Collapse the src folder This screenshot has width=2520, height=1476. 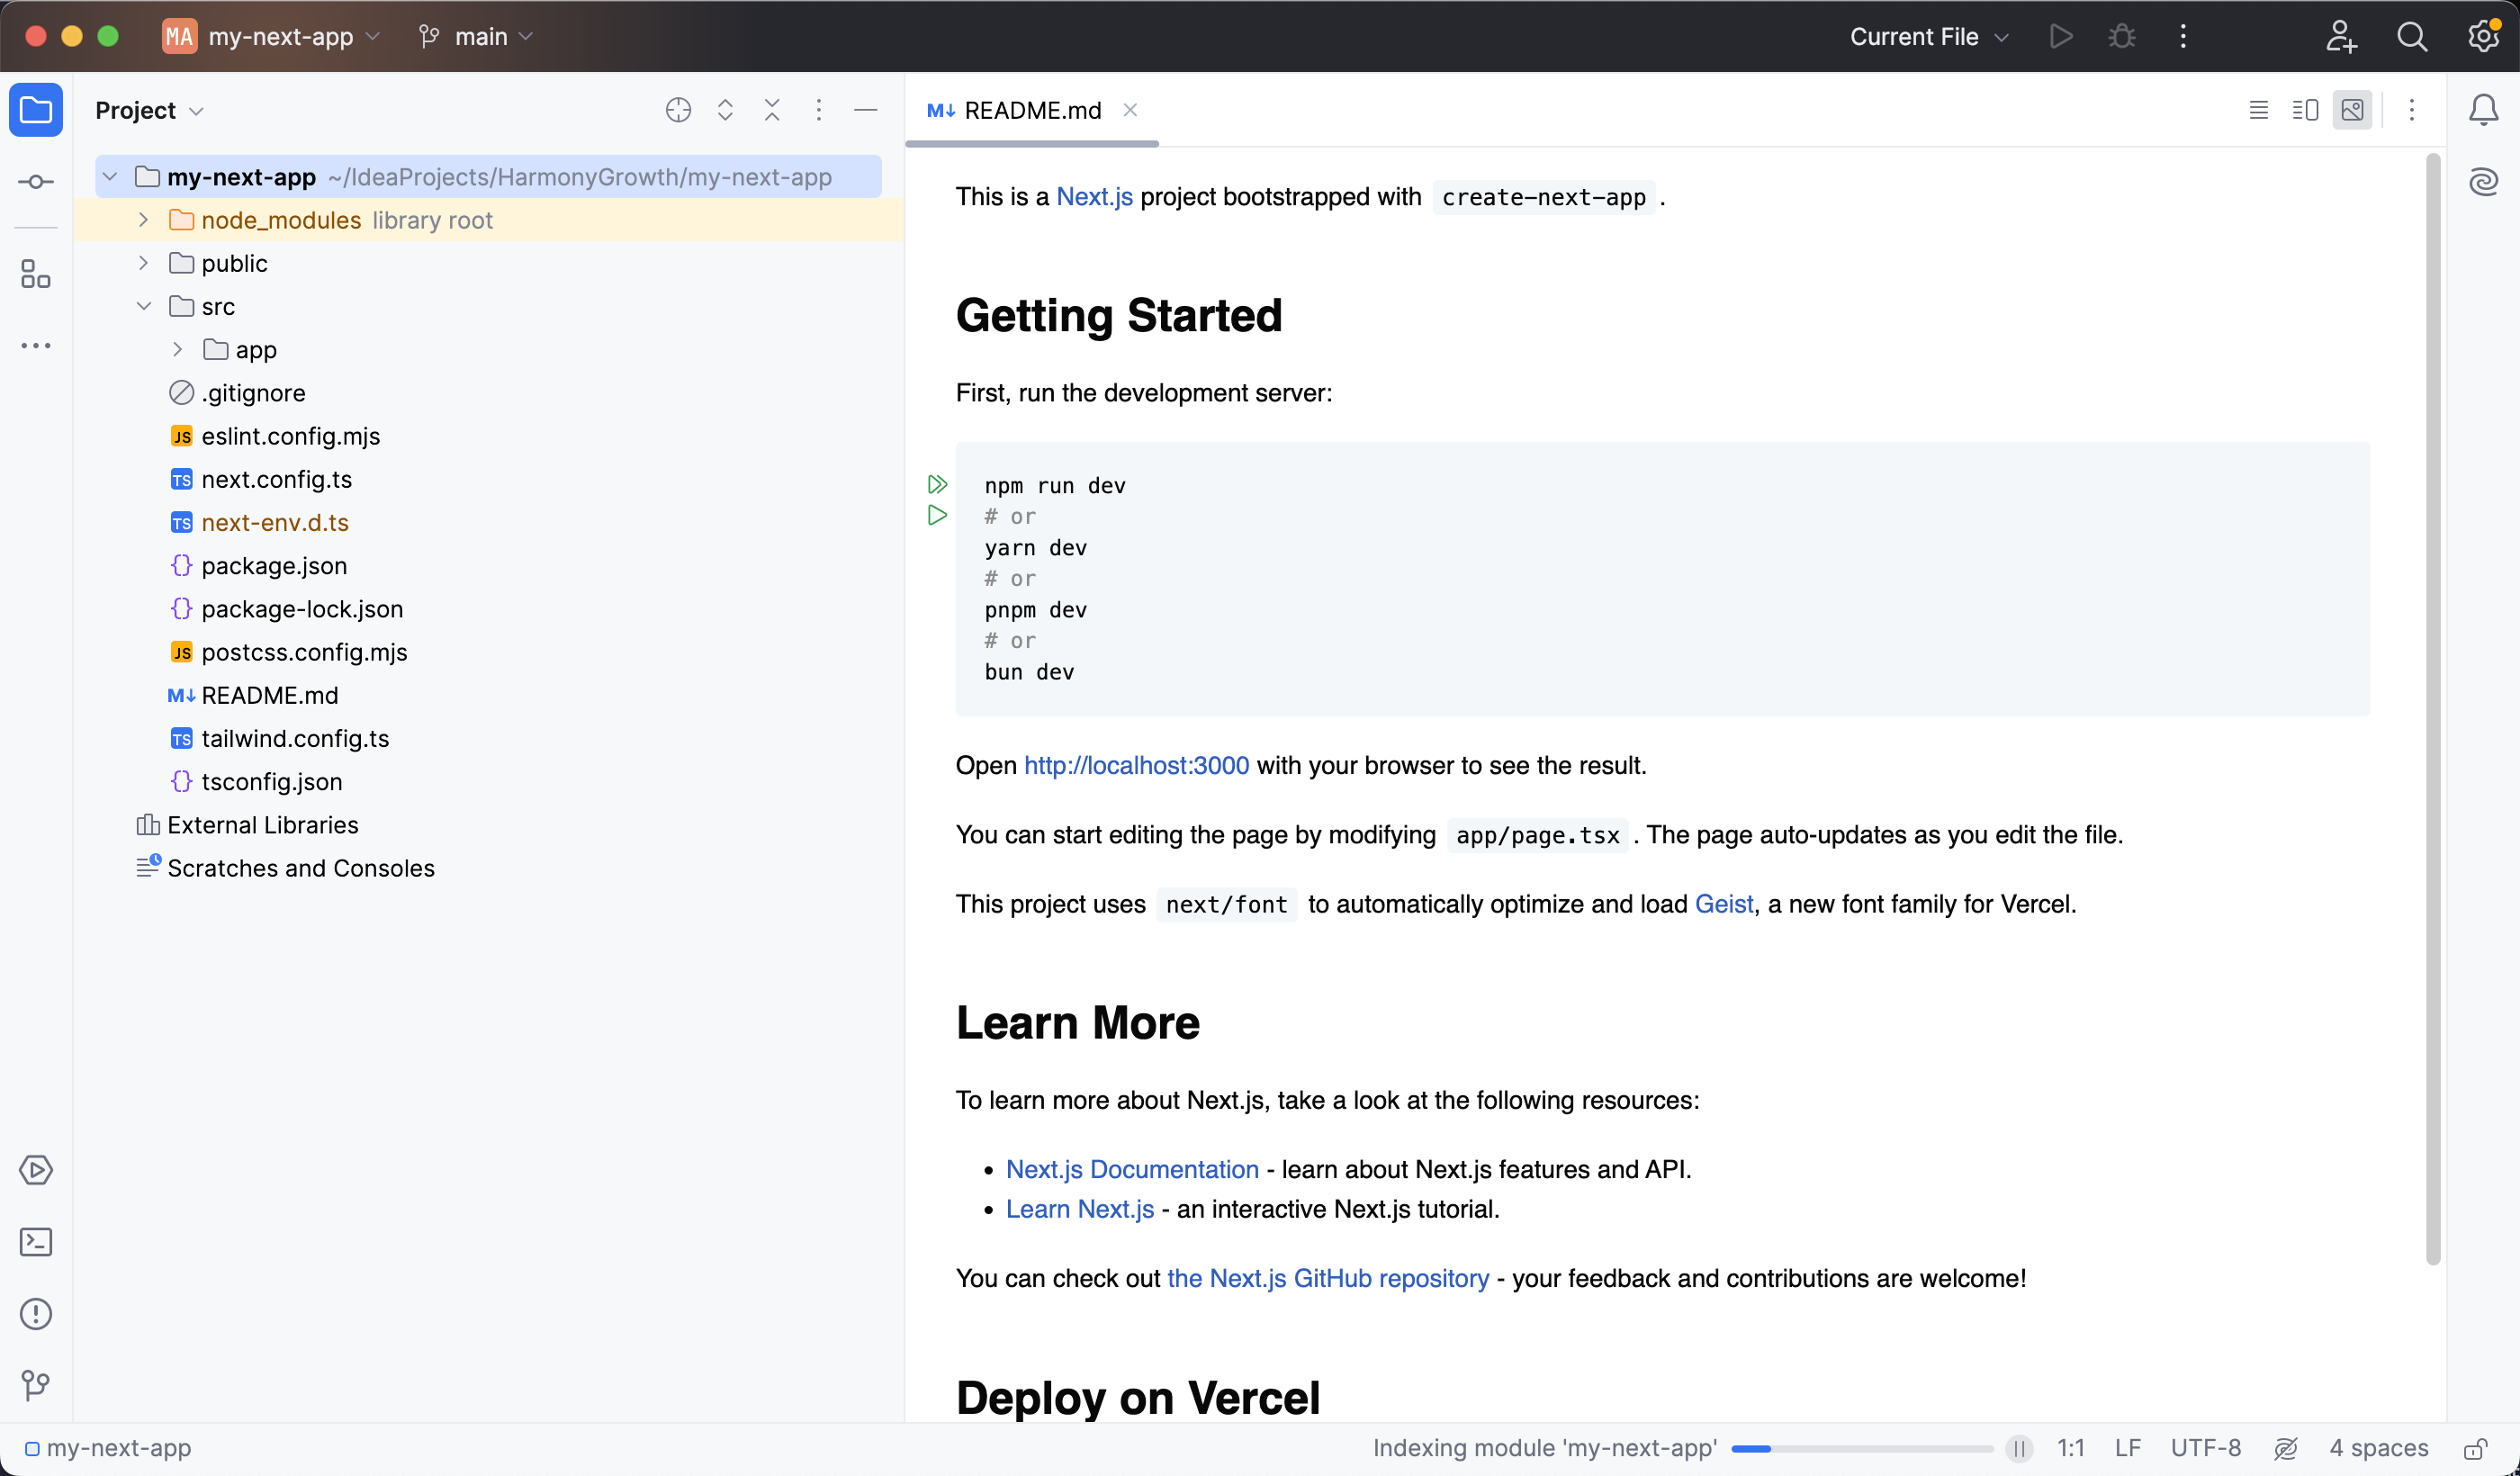tap(143, 306)
